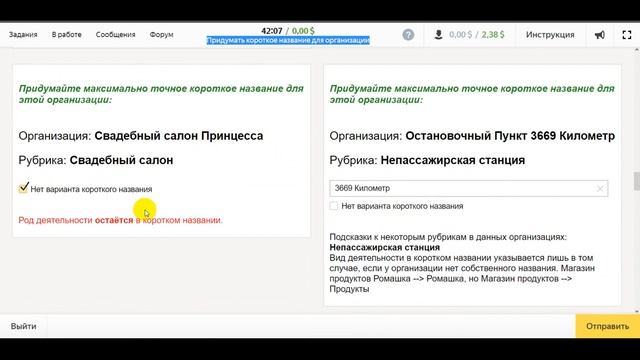Click the balance 0,00 $ / 2,38 $
The height and width of the screenshot is (360, 640).
point(476,35)
